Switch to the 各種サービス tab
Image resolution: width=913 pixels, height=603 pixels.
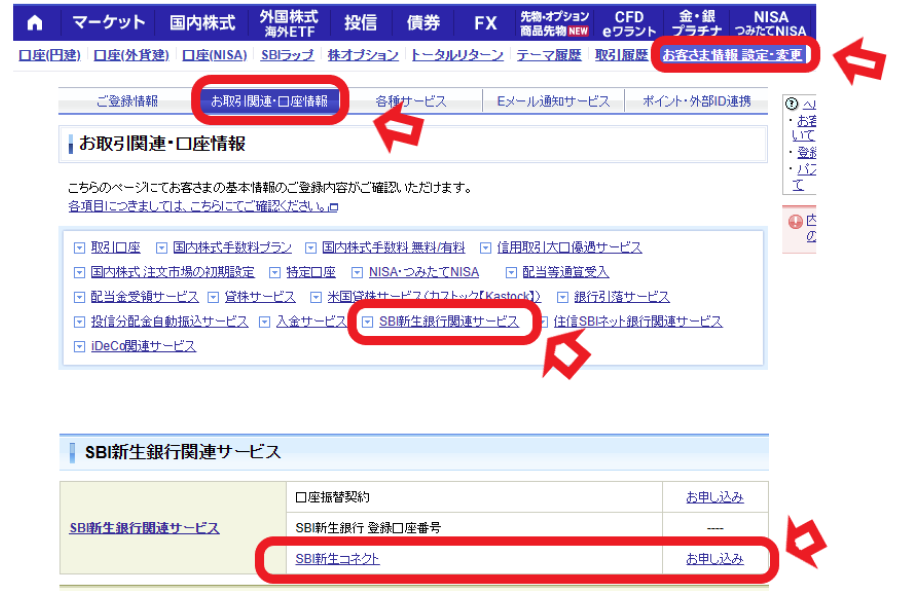pos(411,101)
